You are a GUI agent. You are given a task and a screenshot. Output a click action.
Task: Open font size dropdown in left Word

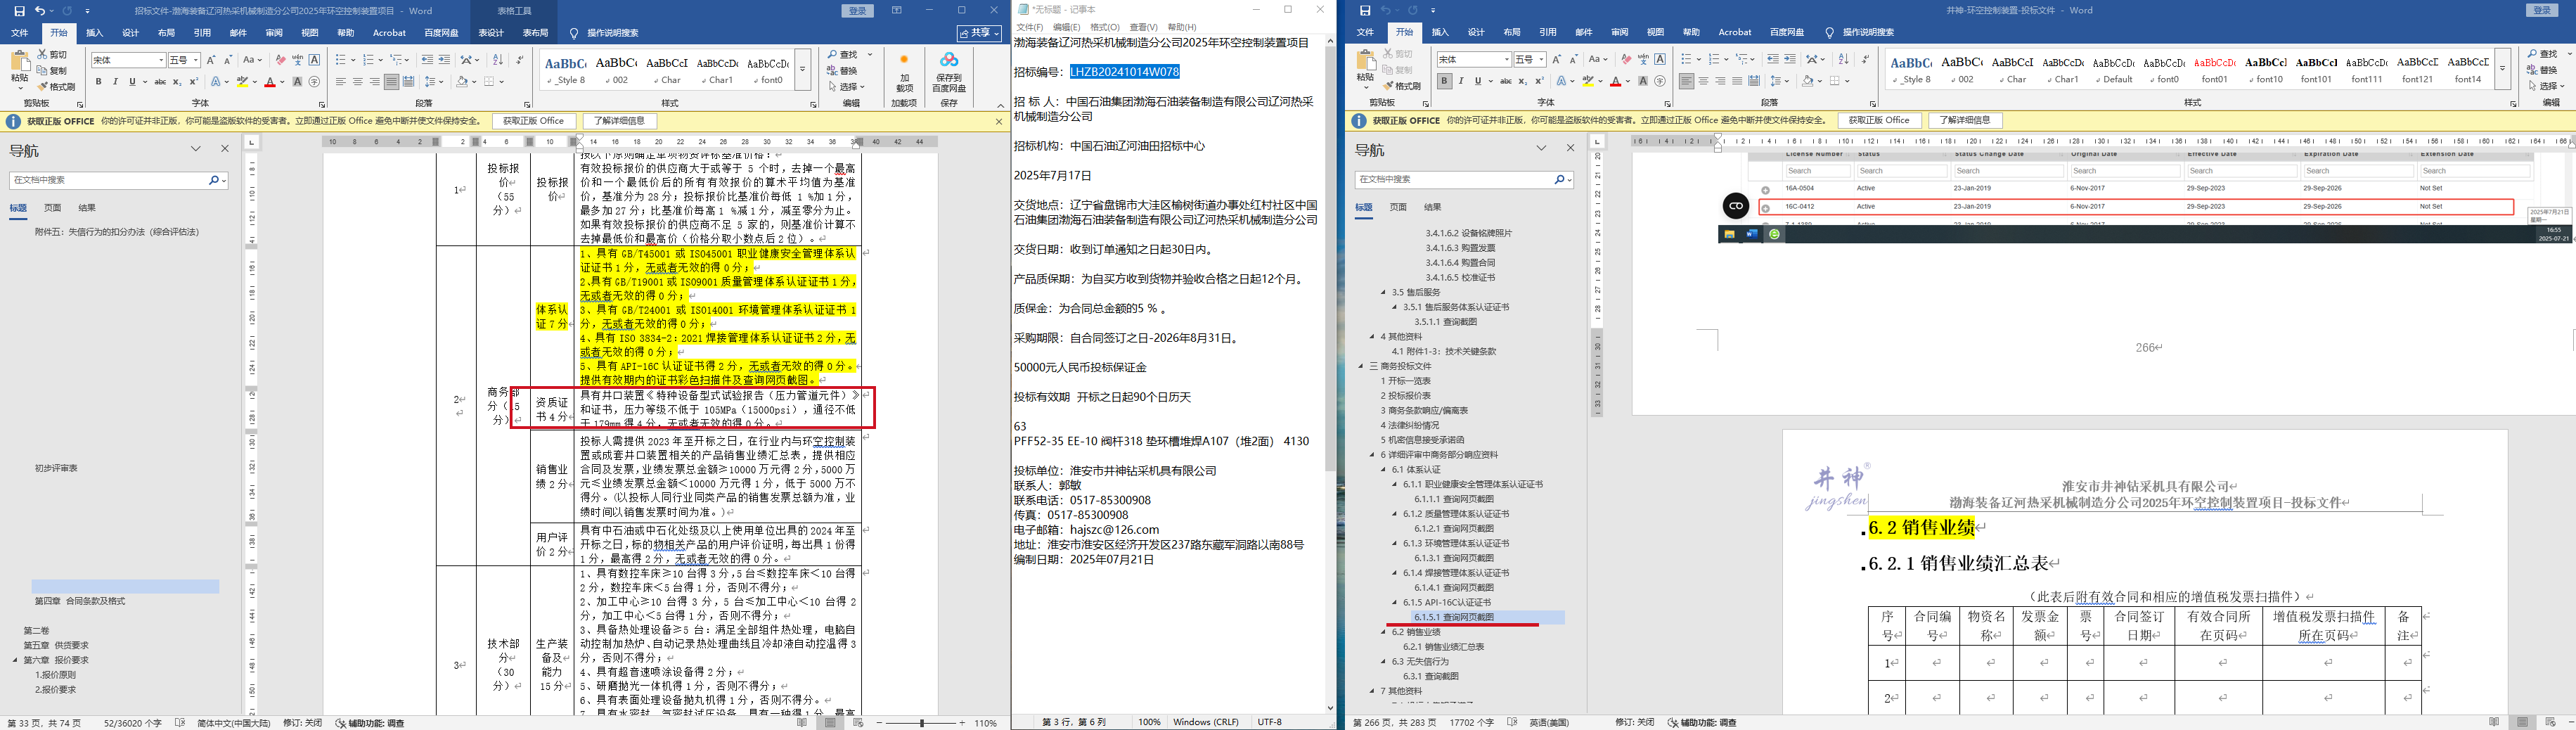pos(195,60)
